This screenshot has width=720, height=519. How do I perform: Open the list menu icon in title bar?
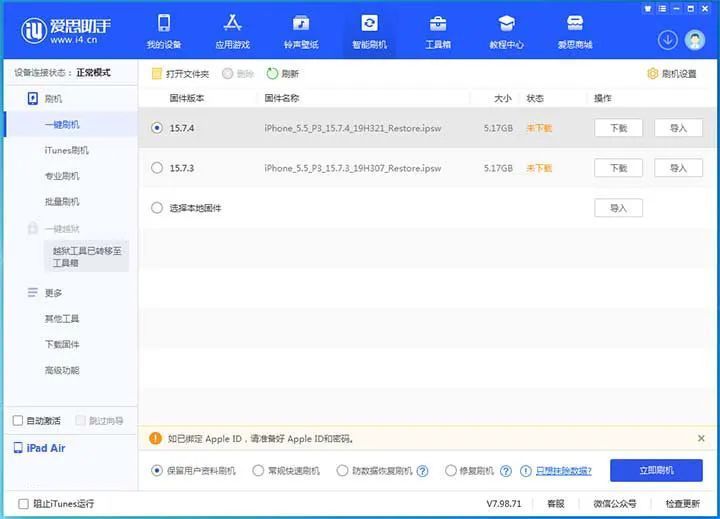pos(662,9)
